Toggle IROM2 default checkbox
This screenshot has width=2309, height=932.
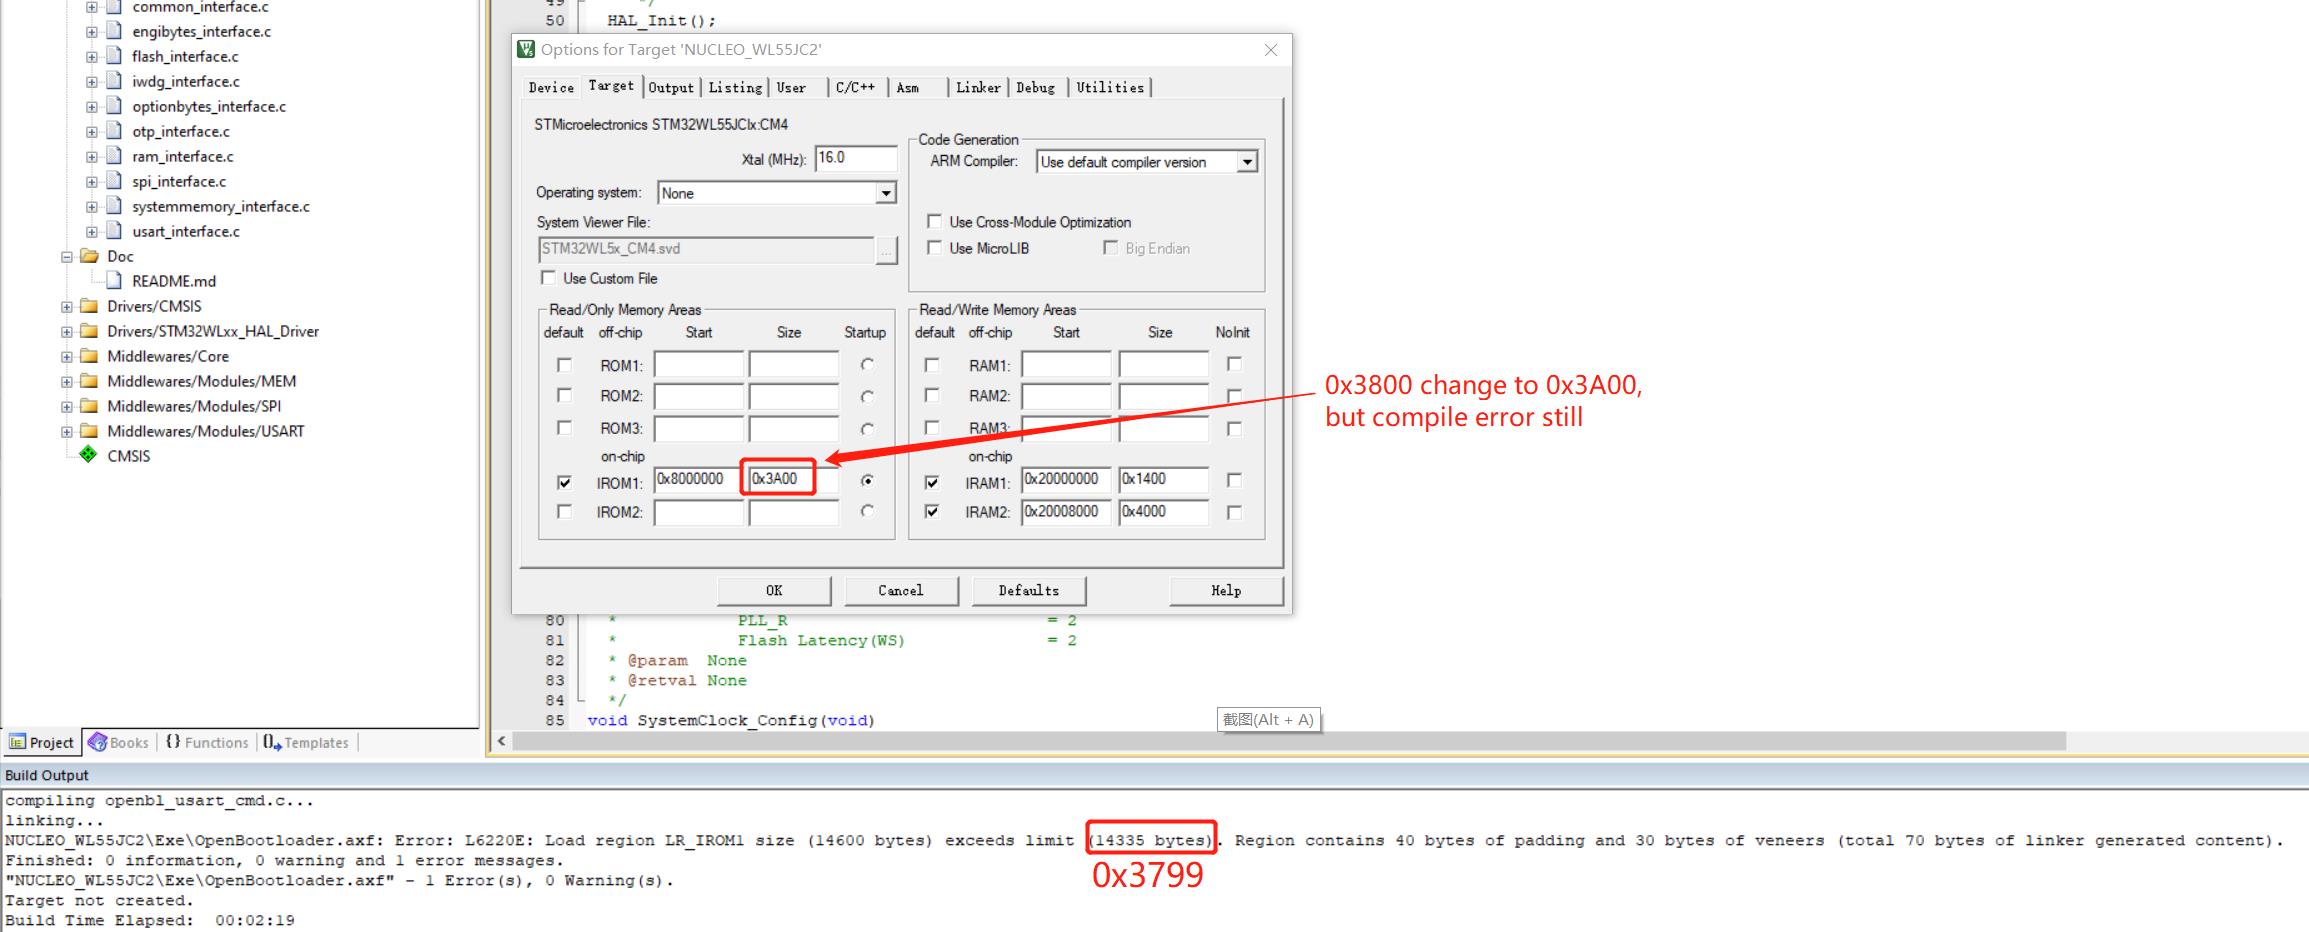(564, 512)
